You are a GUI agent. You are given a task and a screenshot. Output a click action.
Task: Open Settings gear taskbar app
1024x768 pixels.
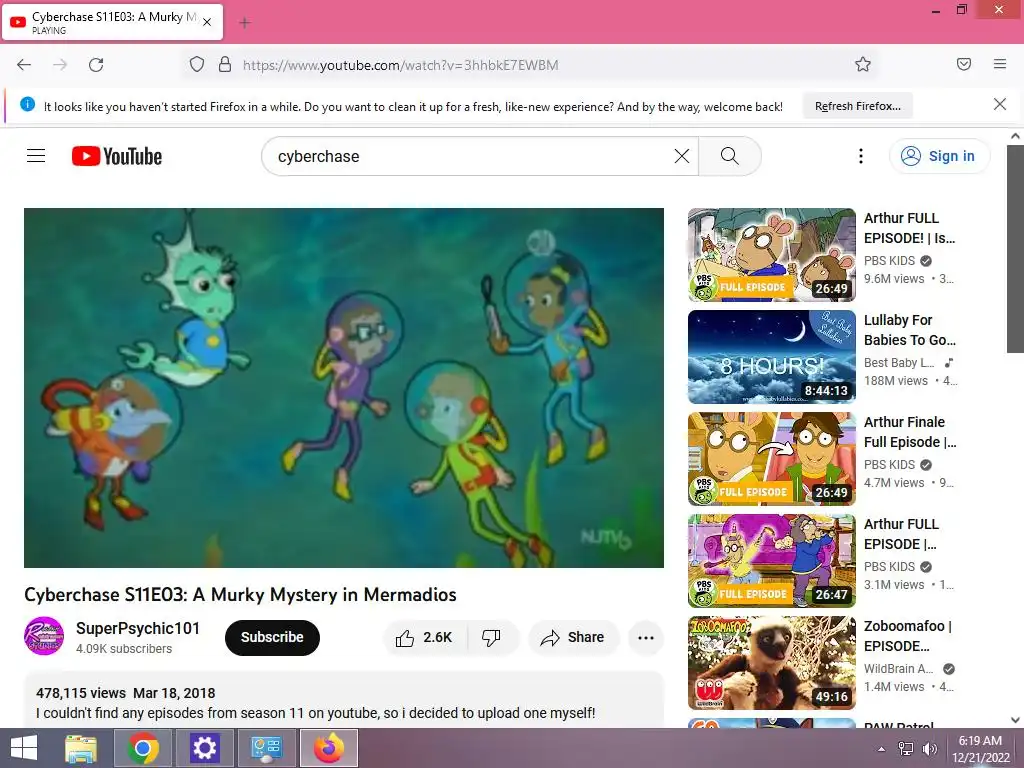[204, 748]
